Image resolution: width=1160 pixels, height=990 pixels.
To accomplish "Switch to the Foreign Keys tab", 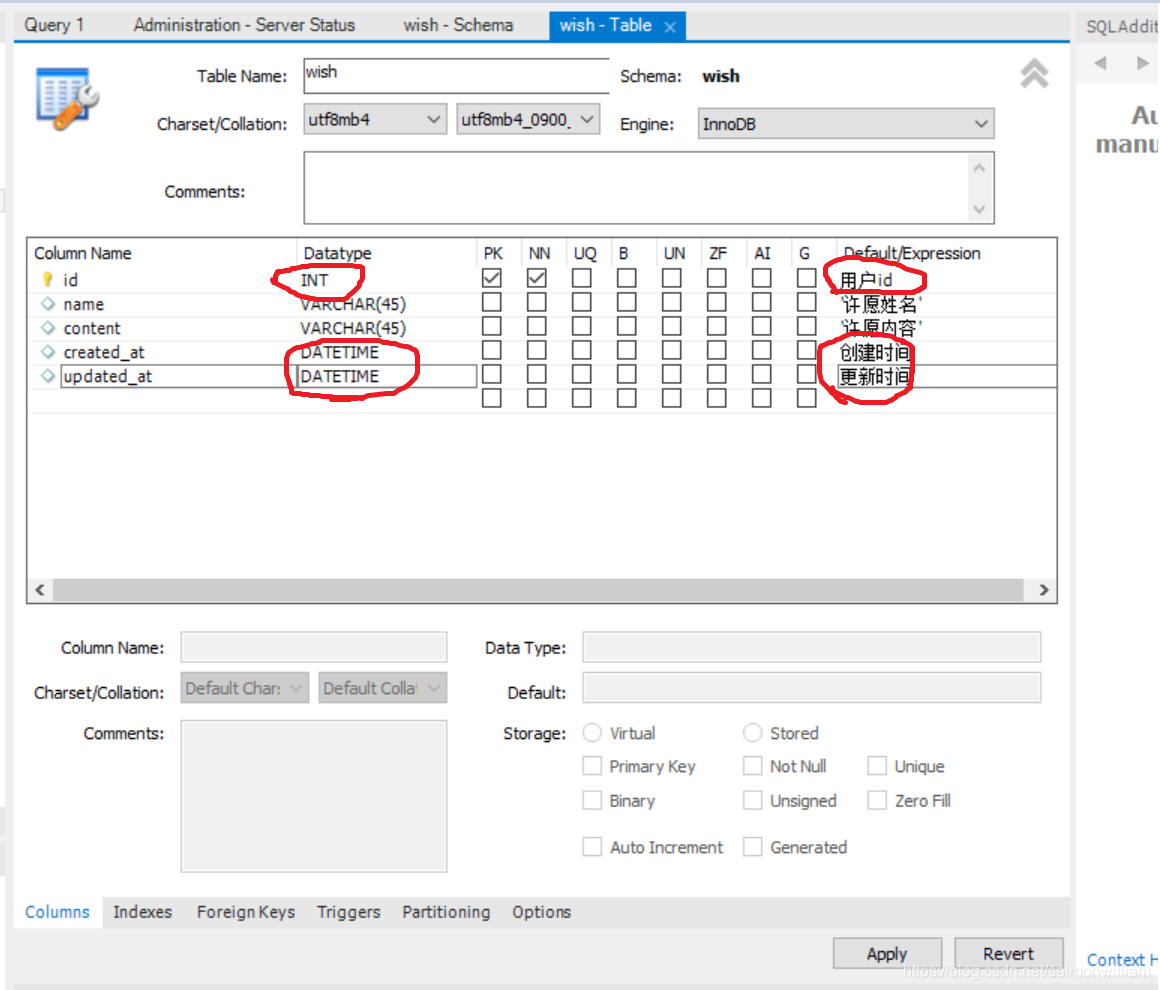I will coord(245,912).
